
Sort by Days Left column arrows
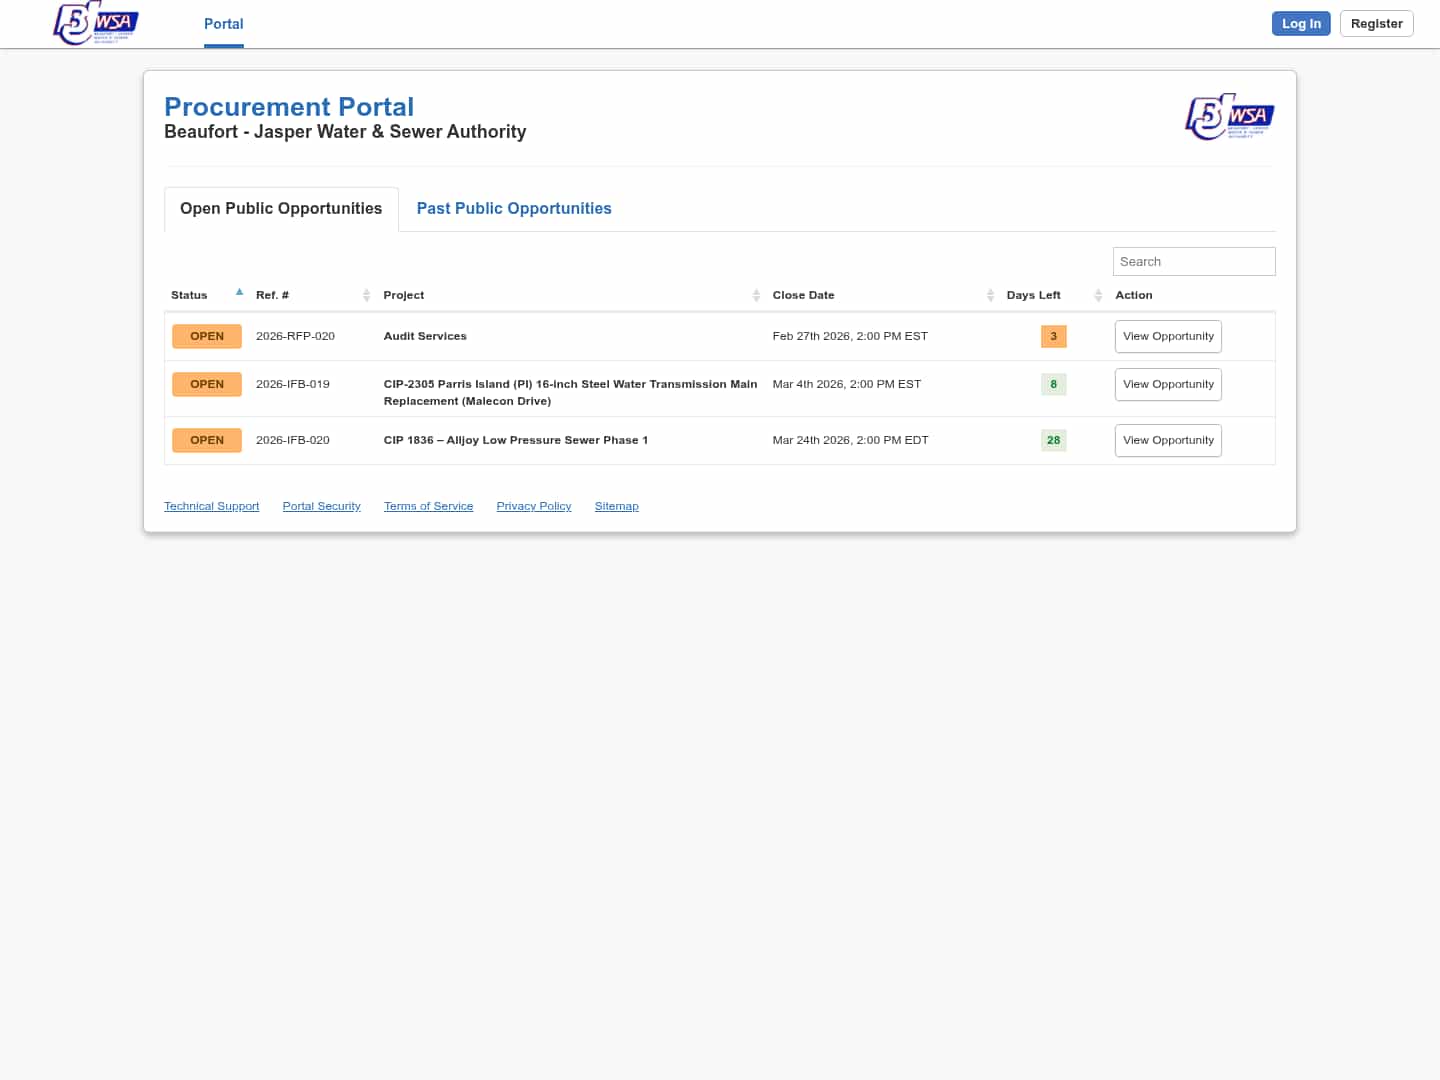[1098, 295]
